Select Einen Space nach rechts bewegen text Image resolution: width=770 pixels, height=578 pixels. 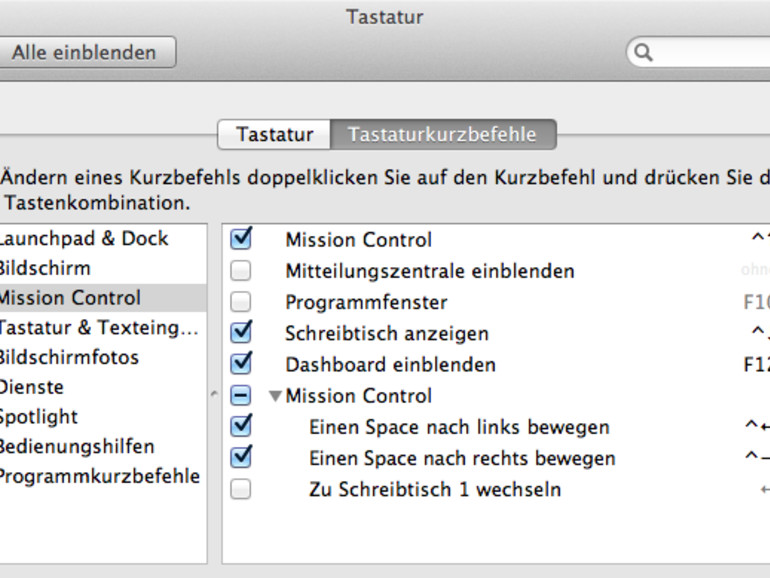(462, 459)
